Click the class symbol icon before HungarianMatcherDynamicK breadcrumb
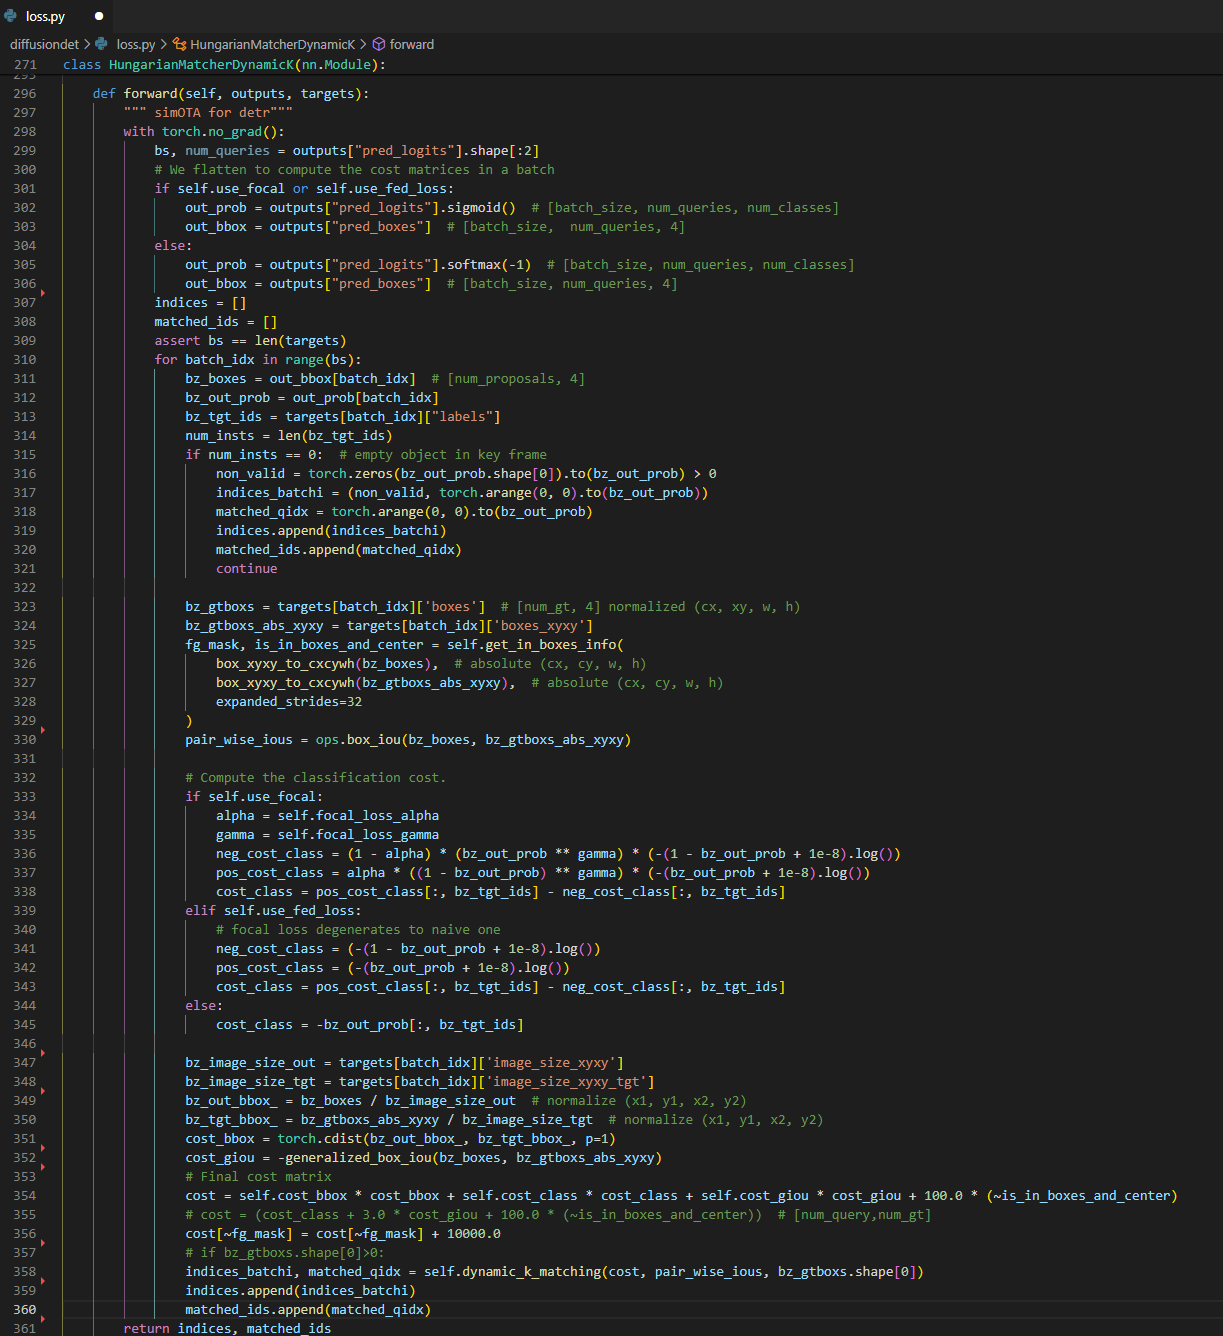 click(180, 44)
